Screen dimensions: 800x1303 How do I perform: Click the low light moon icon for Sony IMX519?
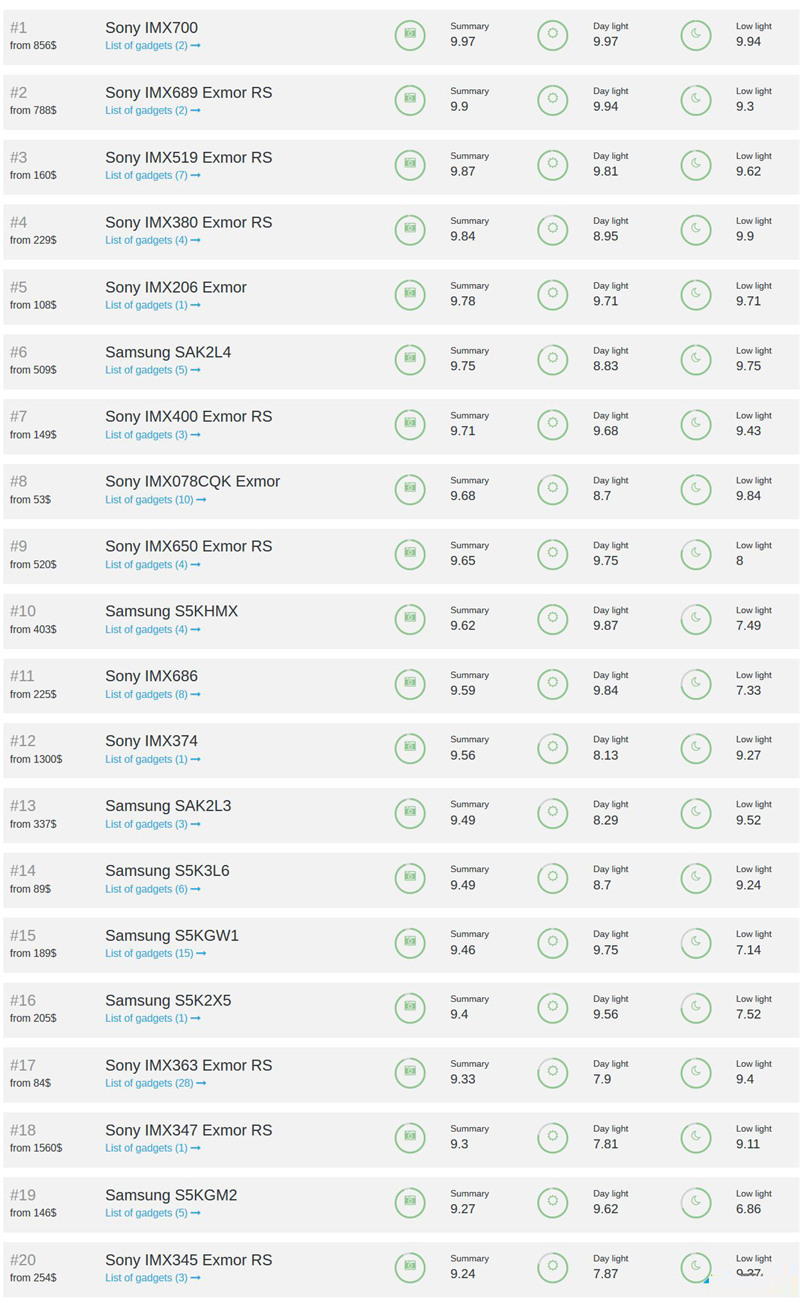click(695, 165)
